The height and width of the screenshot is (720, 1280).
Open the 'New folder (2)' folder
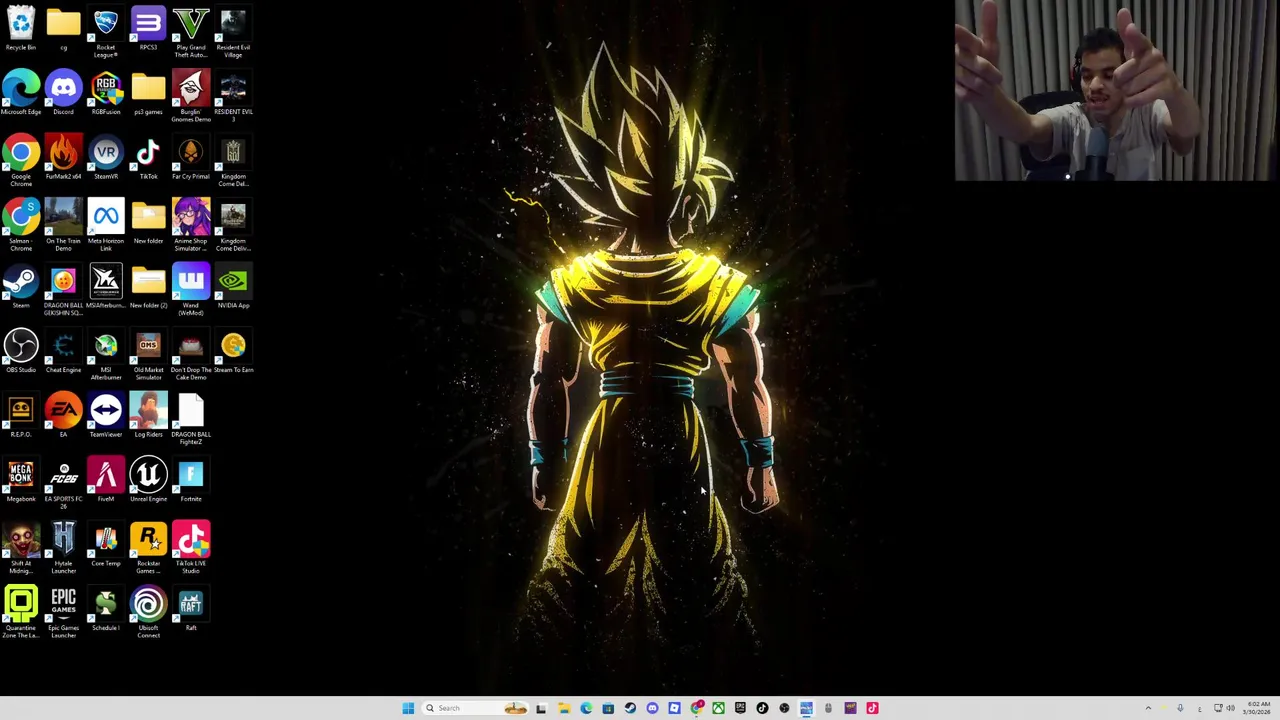(148, 283)
